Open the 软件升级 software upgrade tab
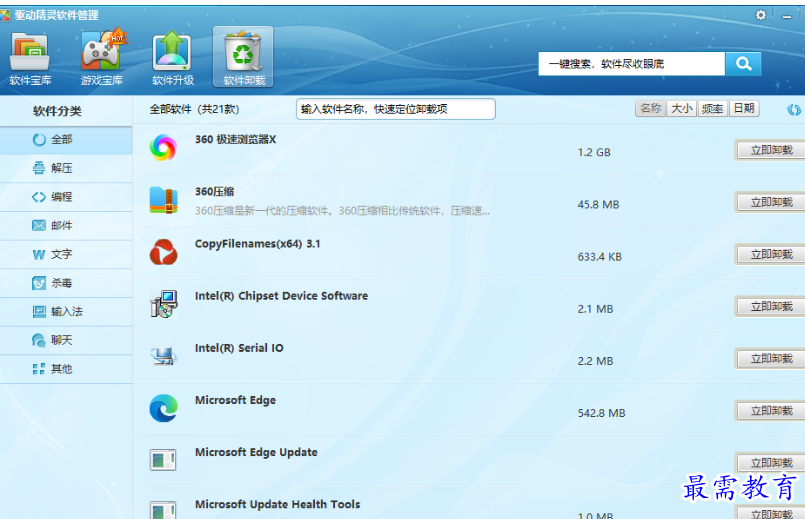Viewport: 805px width, 519px height. click(x=172, y=58)
